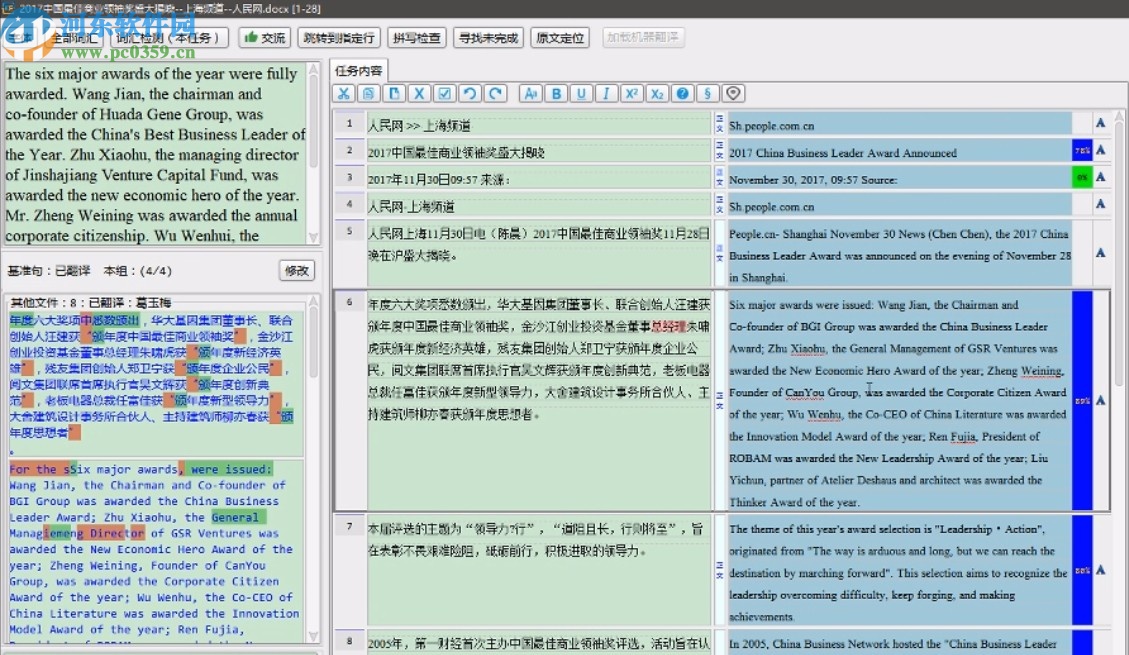This screenshot has width=1129, height=655.
Task: Apply Underline formatting with the U icon
Action: coord(581,93)
